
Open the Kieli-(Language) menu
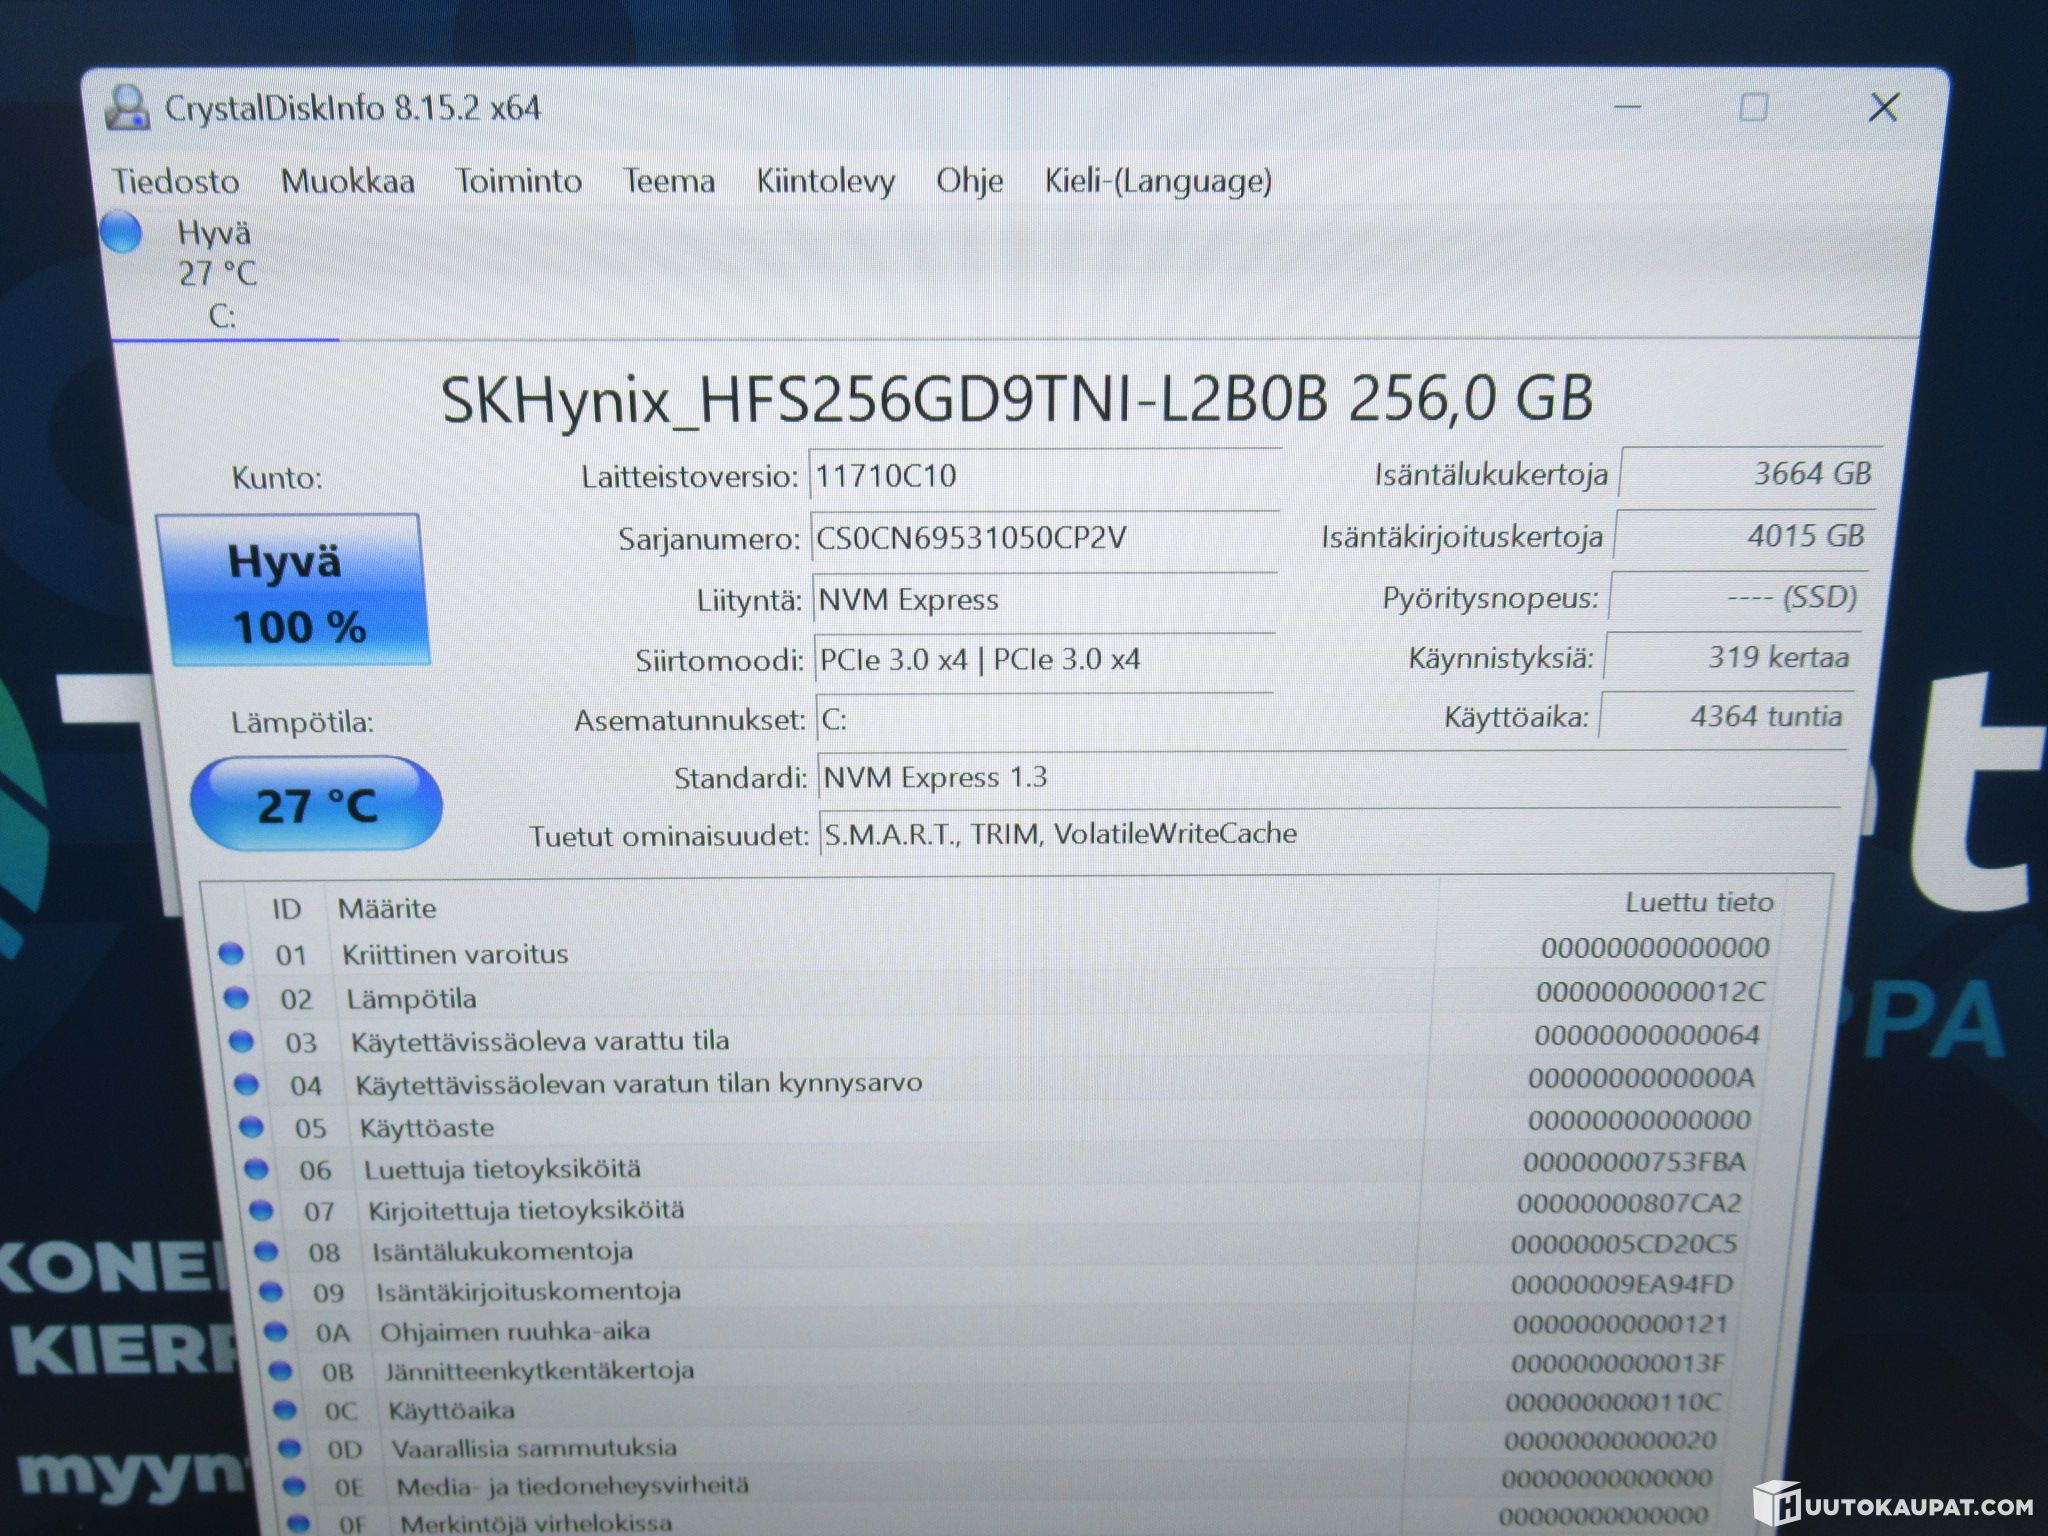1158,181
